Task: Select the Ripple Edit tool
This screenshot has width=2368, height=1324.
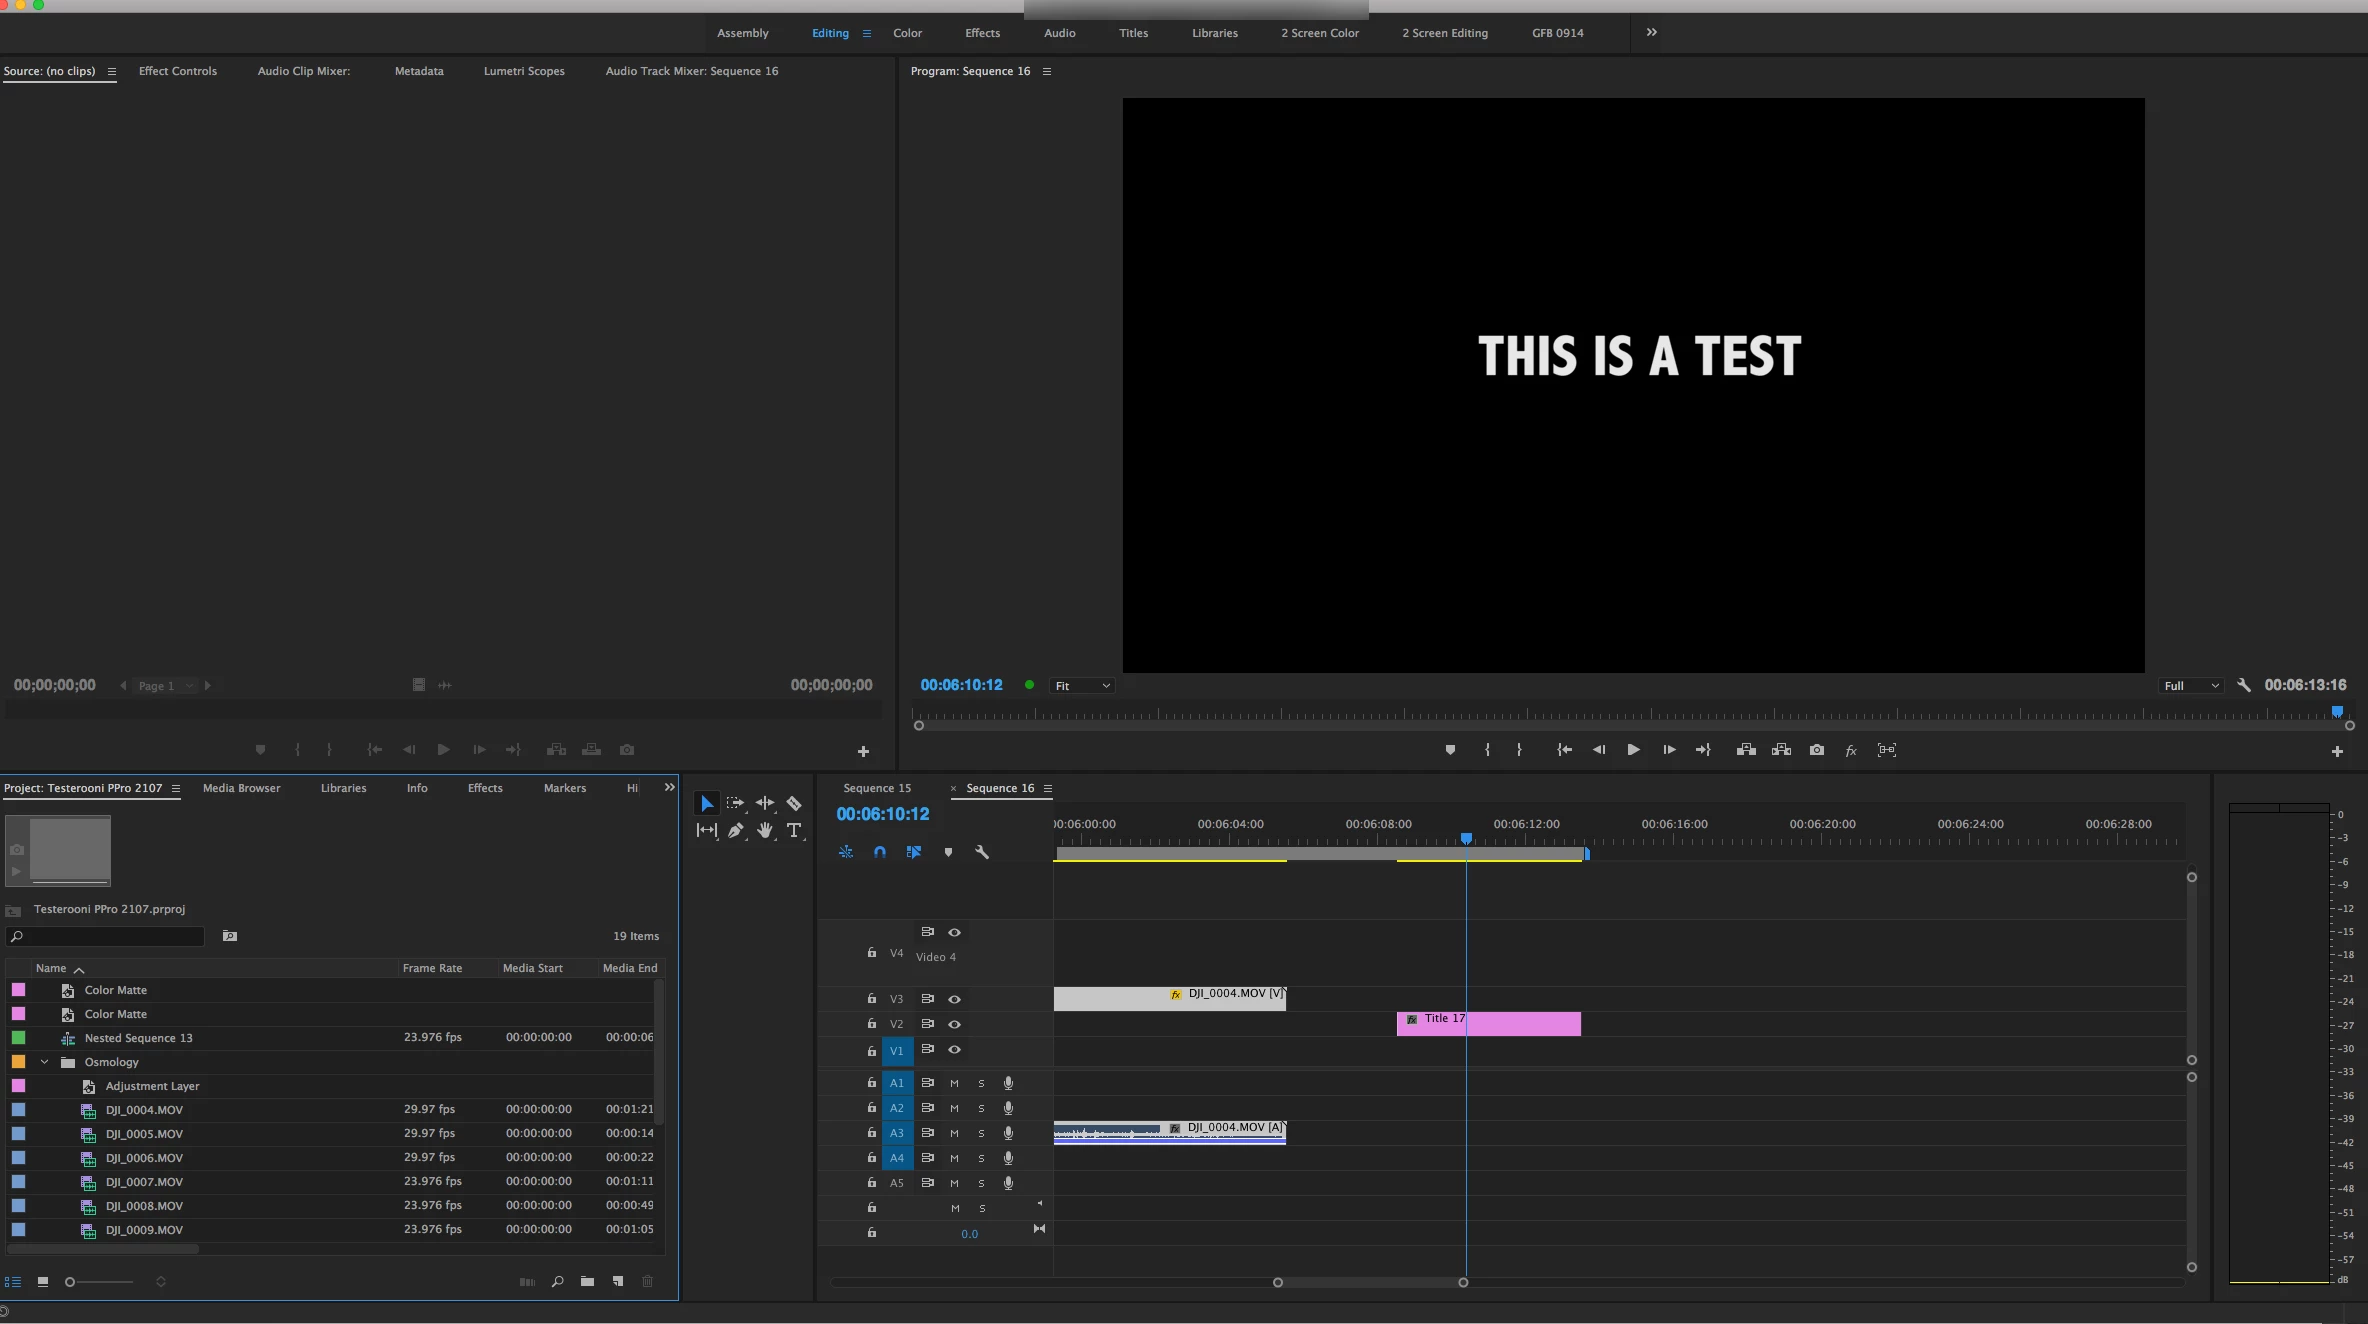Action: [765, 803]
